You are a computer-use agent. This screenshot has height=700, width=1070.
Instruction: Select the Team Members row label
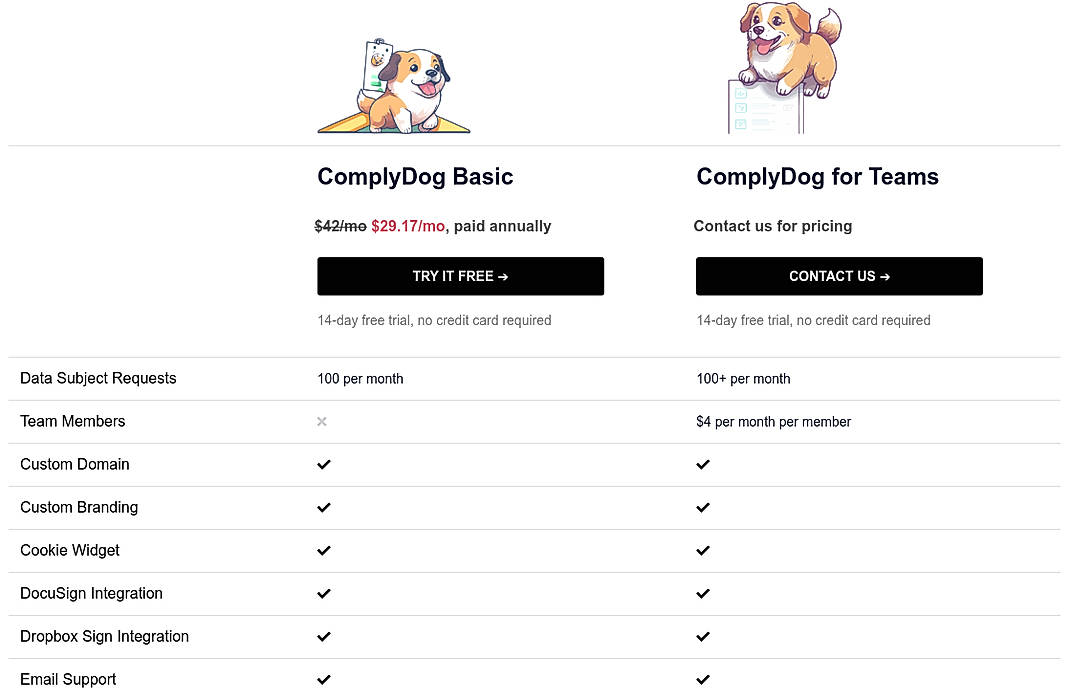(72, 421)
